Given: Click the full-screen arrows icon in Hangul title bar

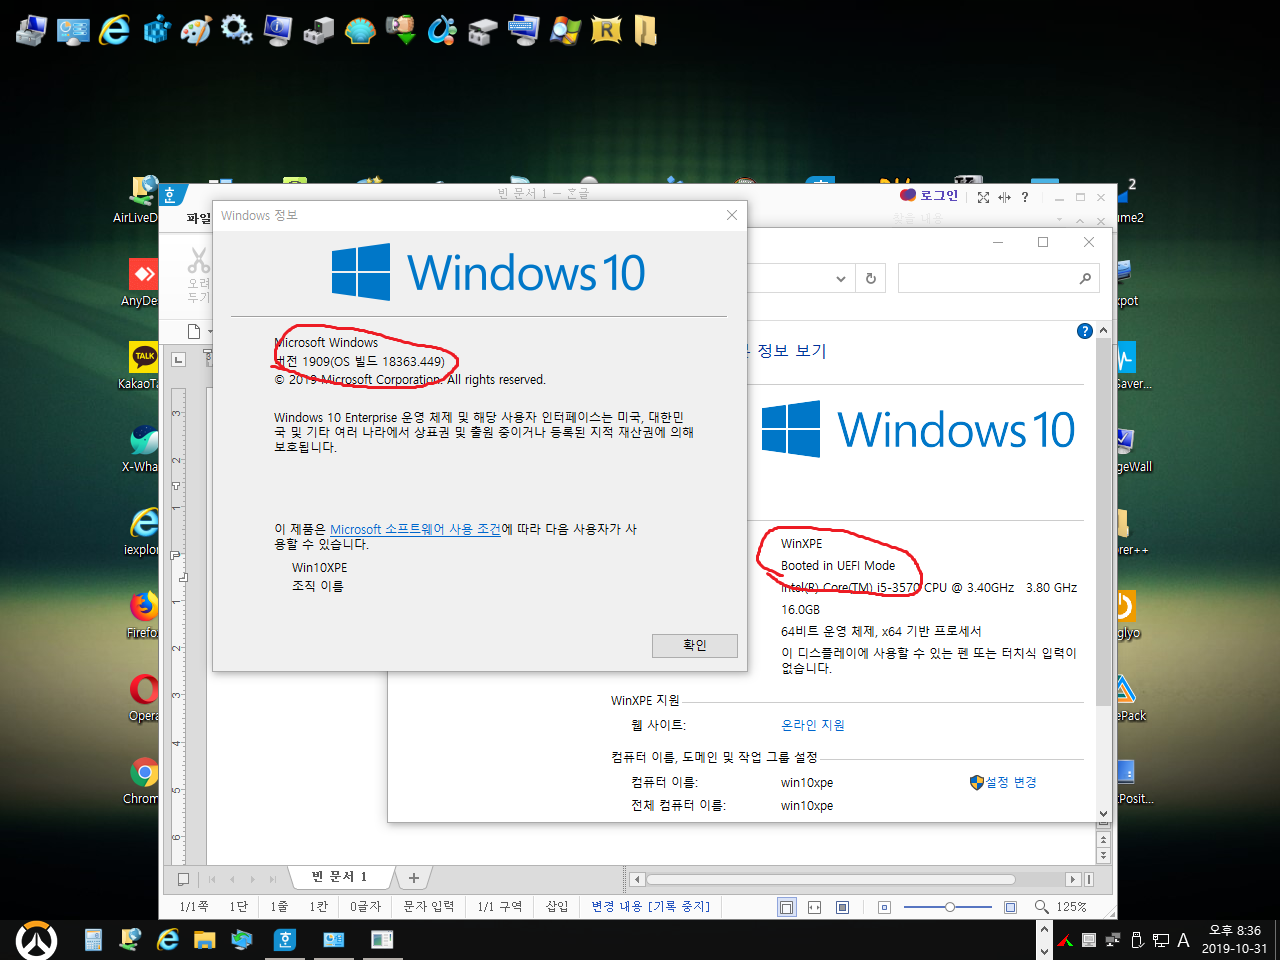Looking at the screenshot, I should (x=984, y=197).
